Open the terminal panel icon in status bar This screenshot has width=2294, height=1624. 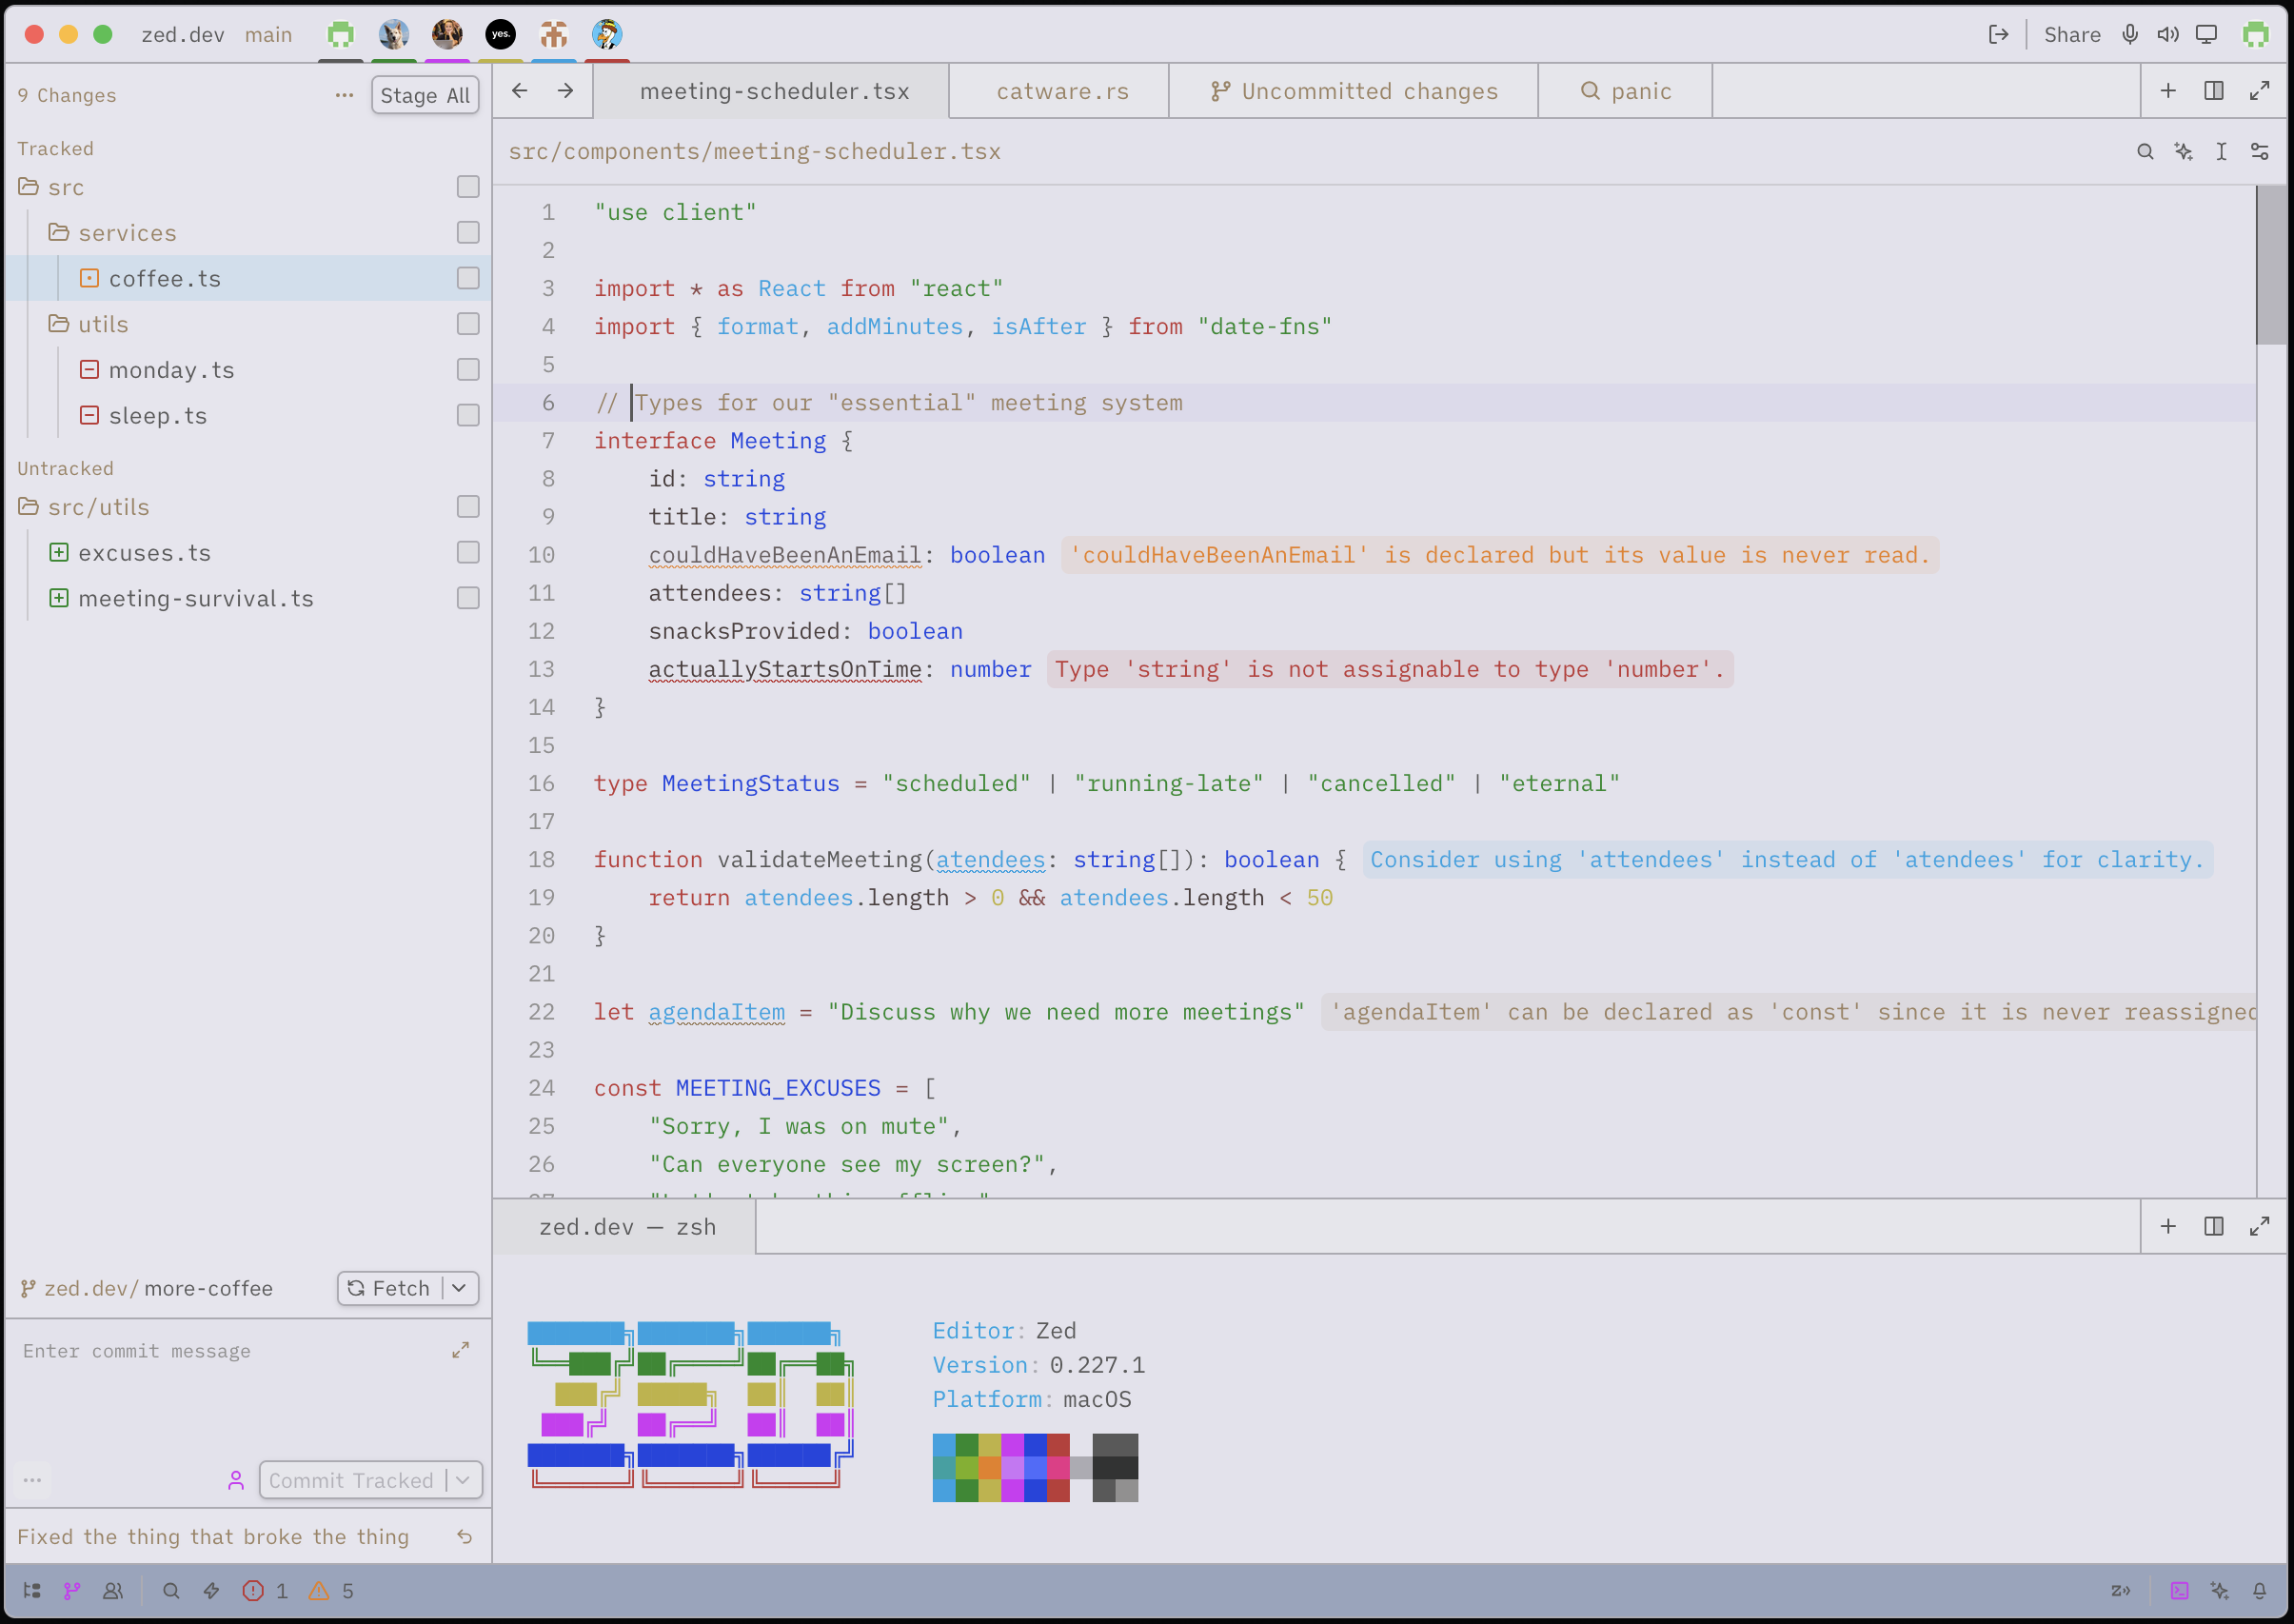(2180, 1591)
